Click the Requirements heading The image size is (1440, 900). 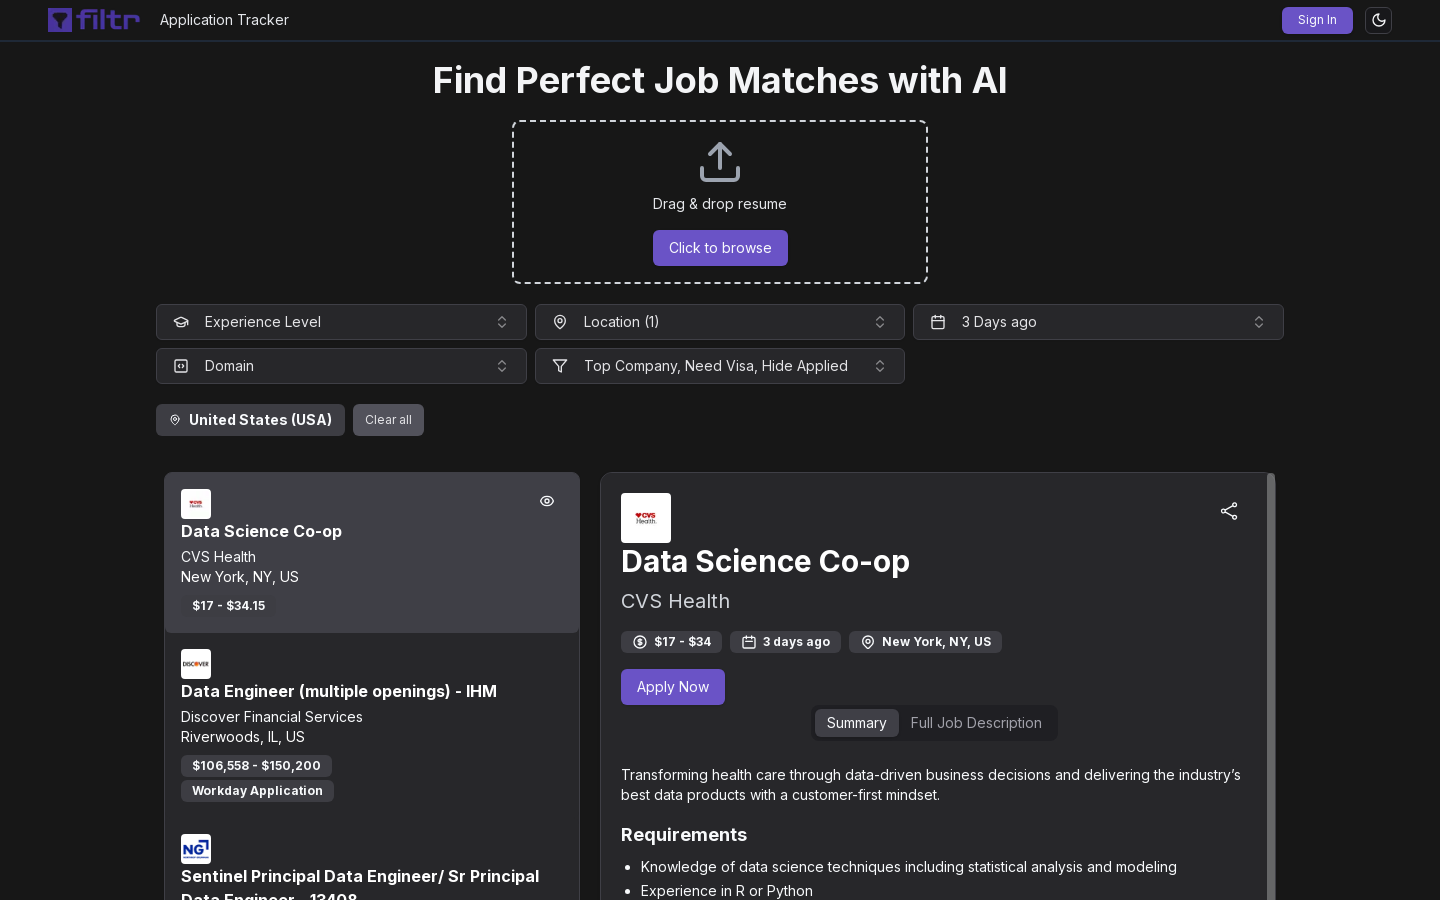(x=684, y=835)
